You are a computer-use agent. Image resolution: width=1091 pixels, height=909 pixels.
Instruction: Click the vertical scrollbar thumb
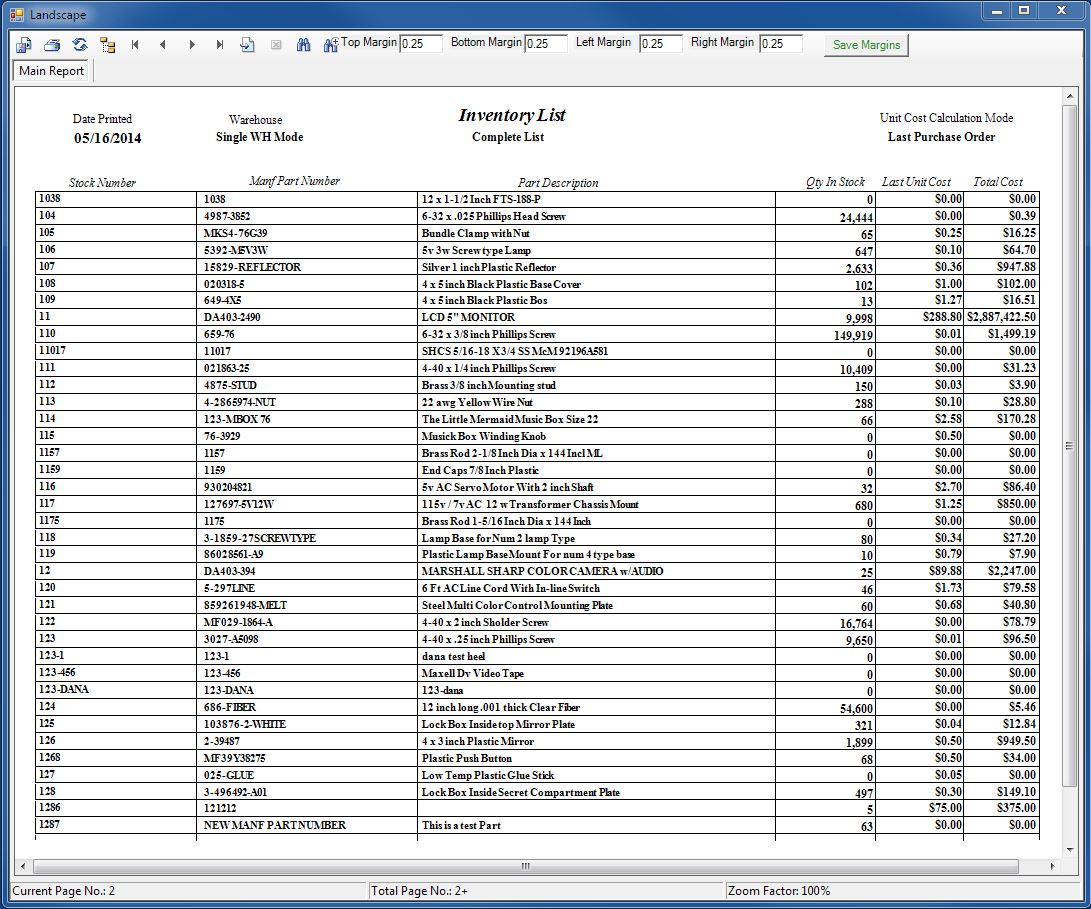(1069, 445)
